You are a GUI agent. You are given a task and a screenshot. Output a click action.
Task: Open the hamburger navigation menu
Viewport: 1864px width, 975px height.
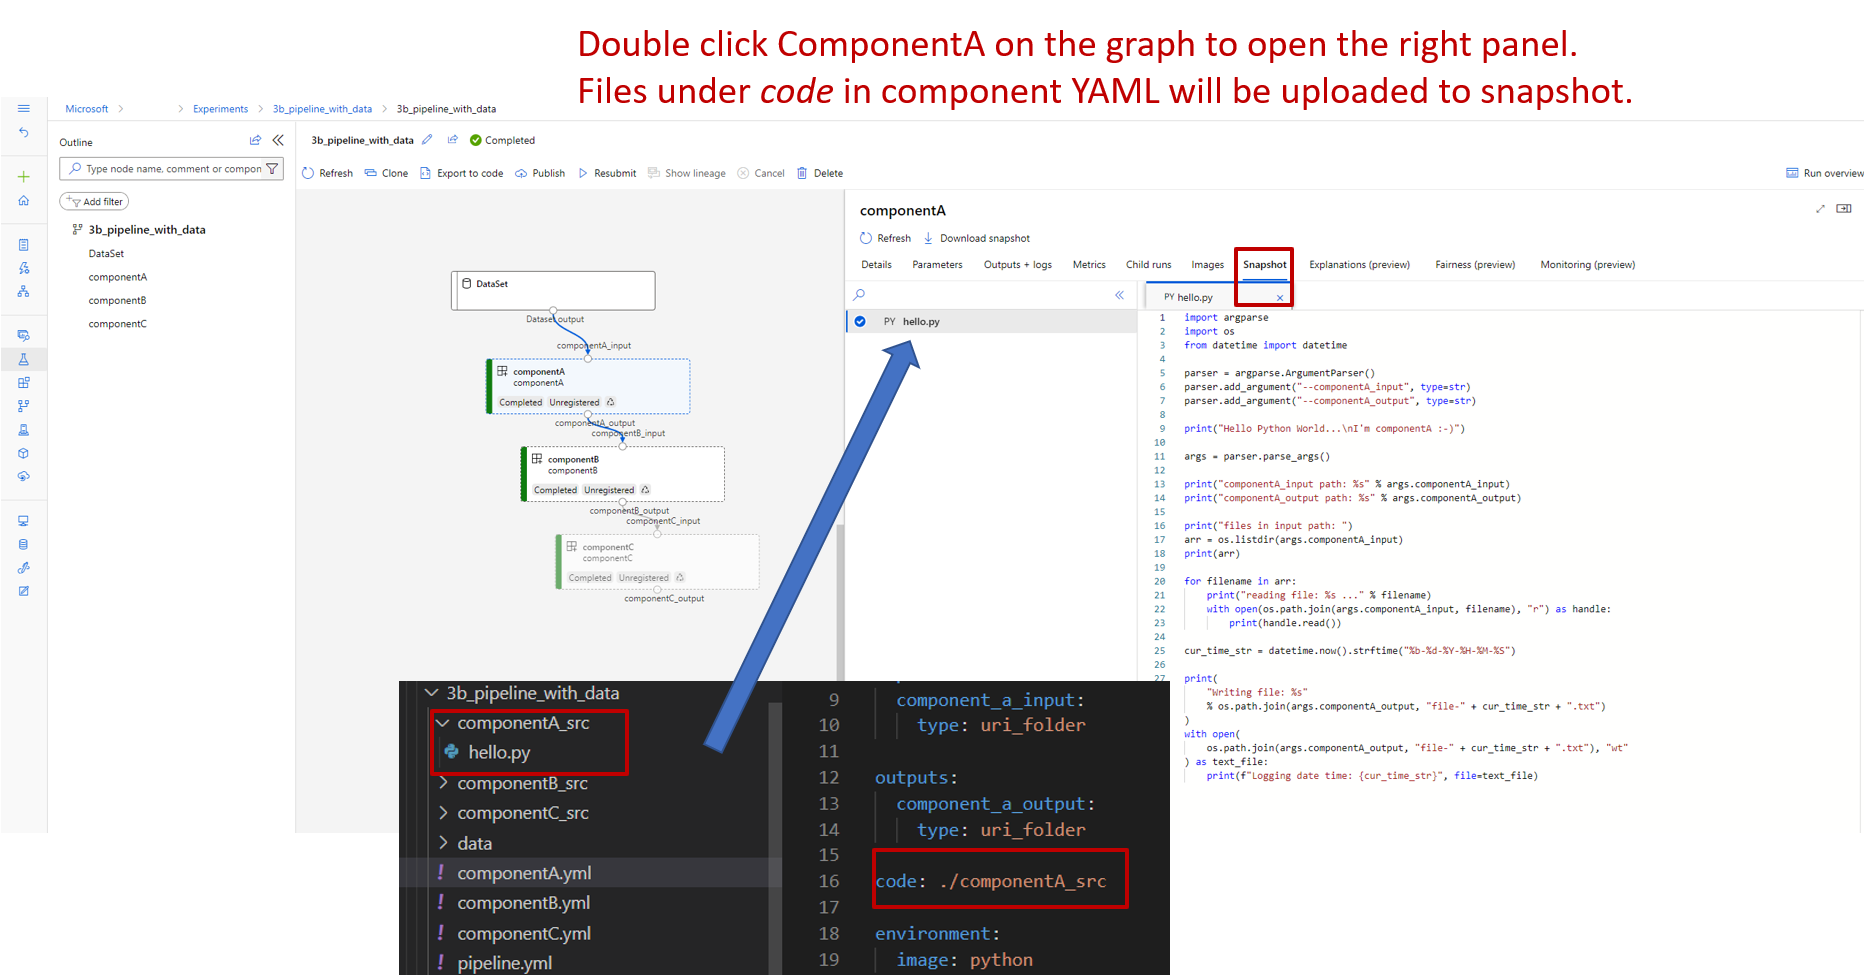[x=24, y=108]
